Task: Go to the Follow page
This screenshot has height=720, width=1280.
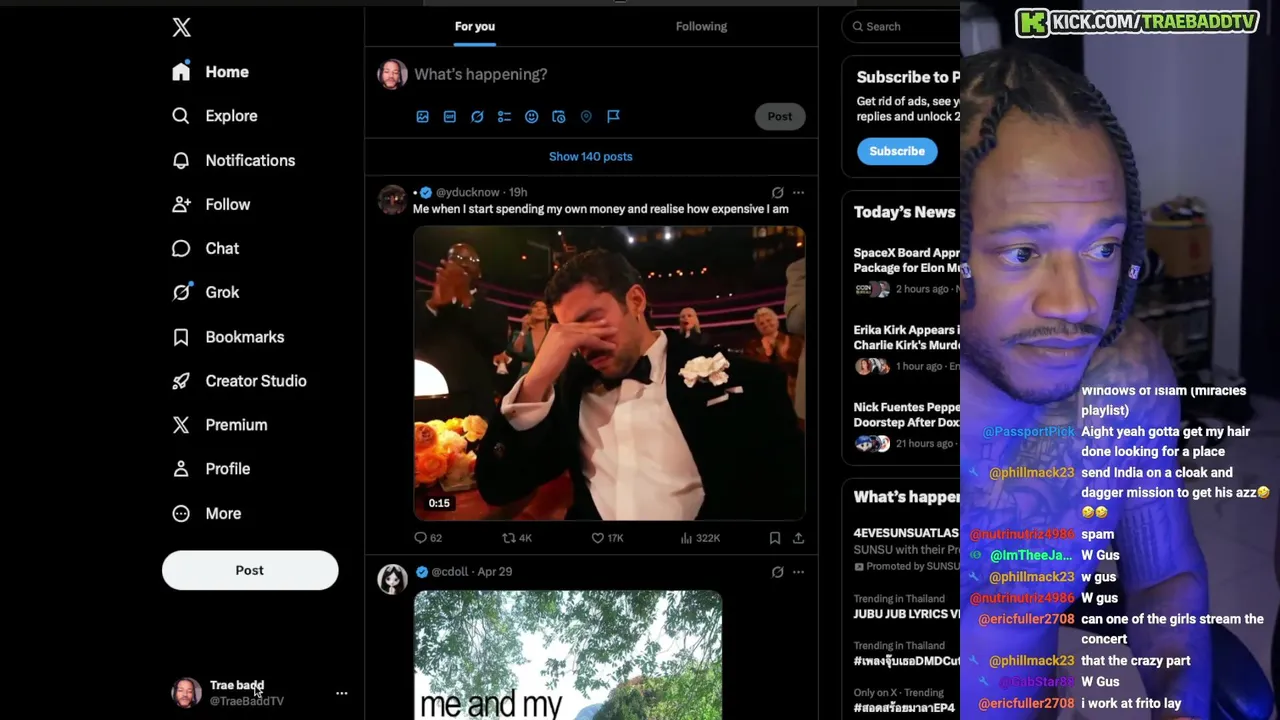Action: (x=211, y=204)
